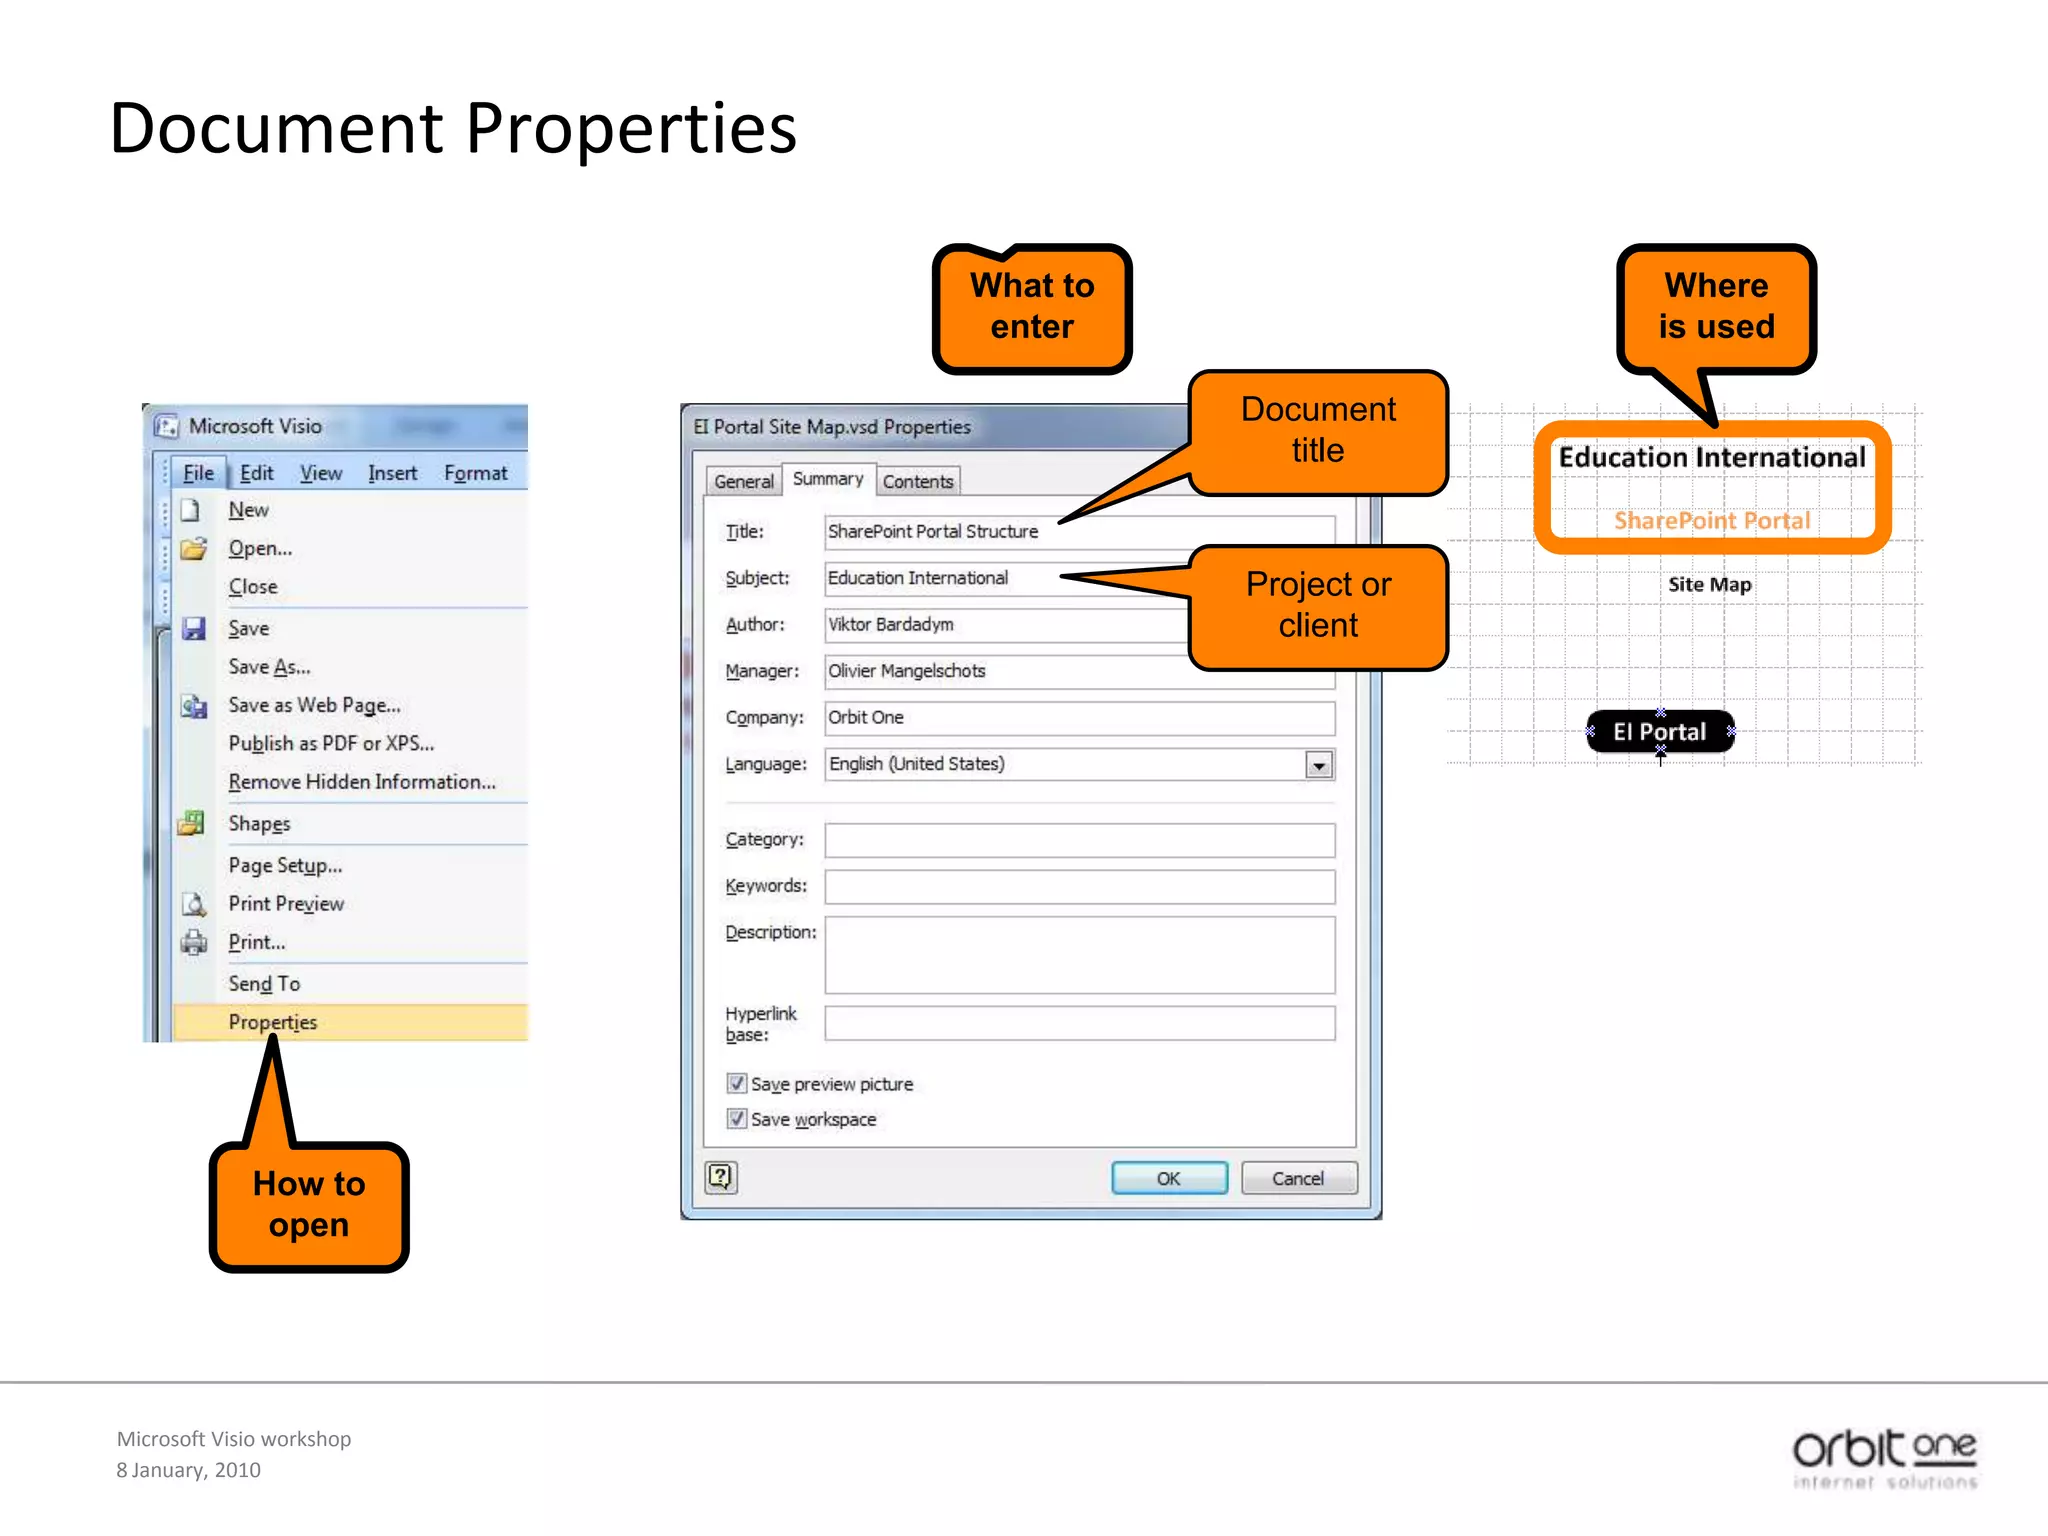Viewport: 2048px width, 1536px height.
Task: Click the Site Map label in diagram
Action: click(x=1710, y=585)
